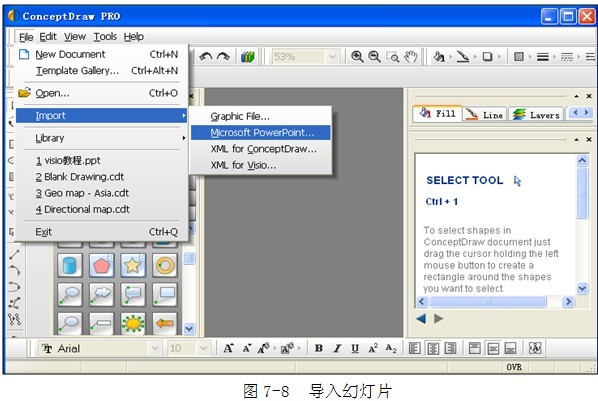Switch to the Line tab
Viewport: 598px width, 401px height.
[x=485, y=114]
